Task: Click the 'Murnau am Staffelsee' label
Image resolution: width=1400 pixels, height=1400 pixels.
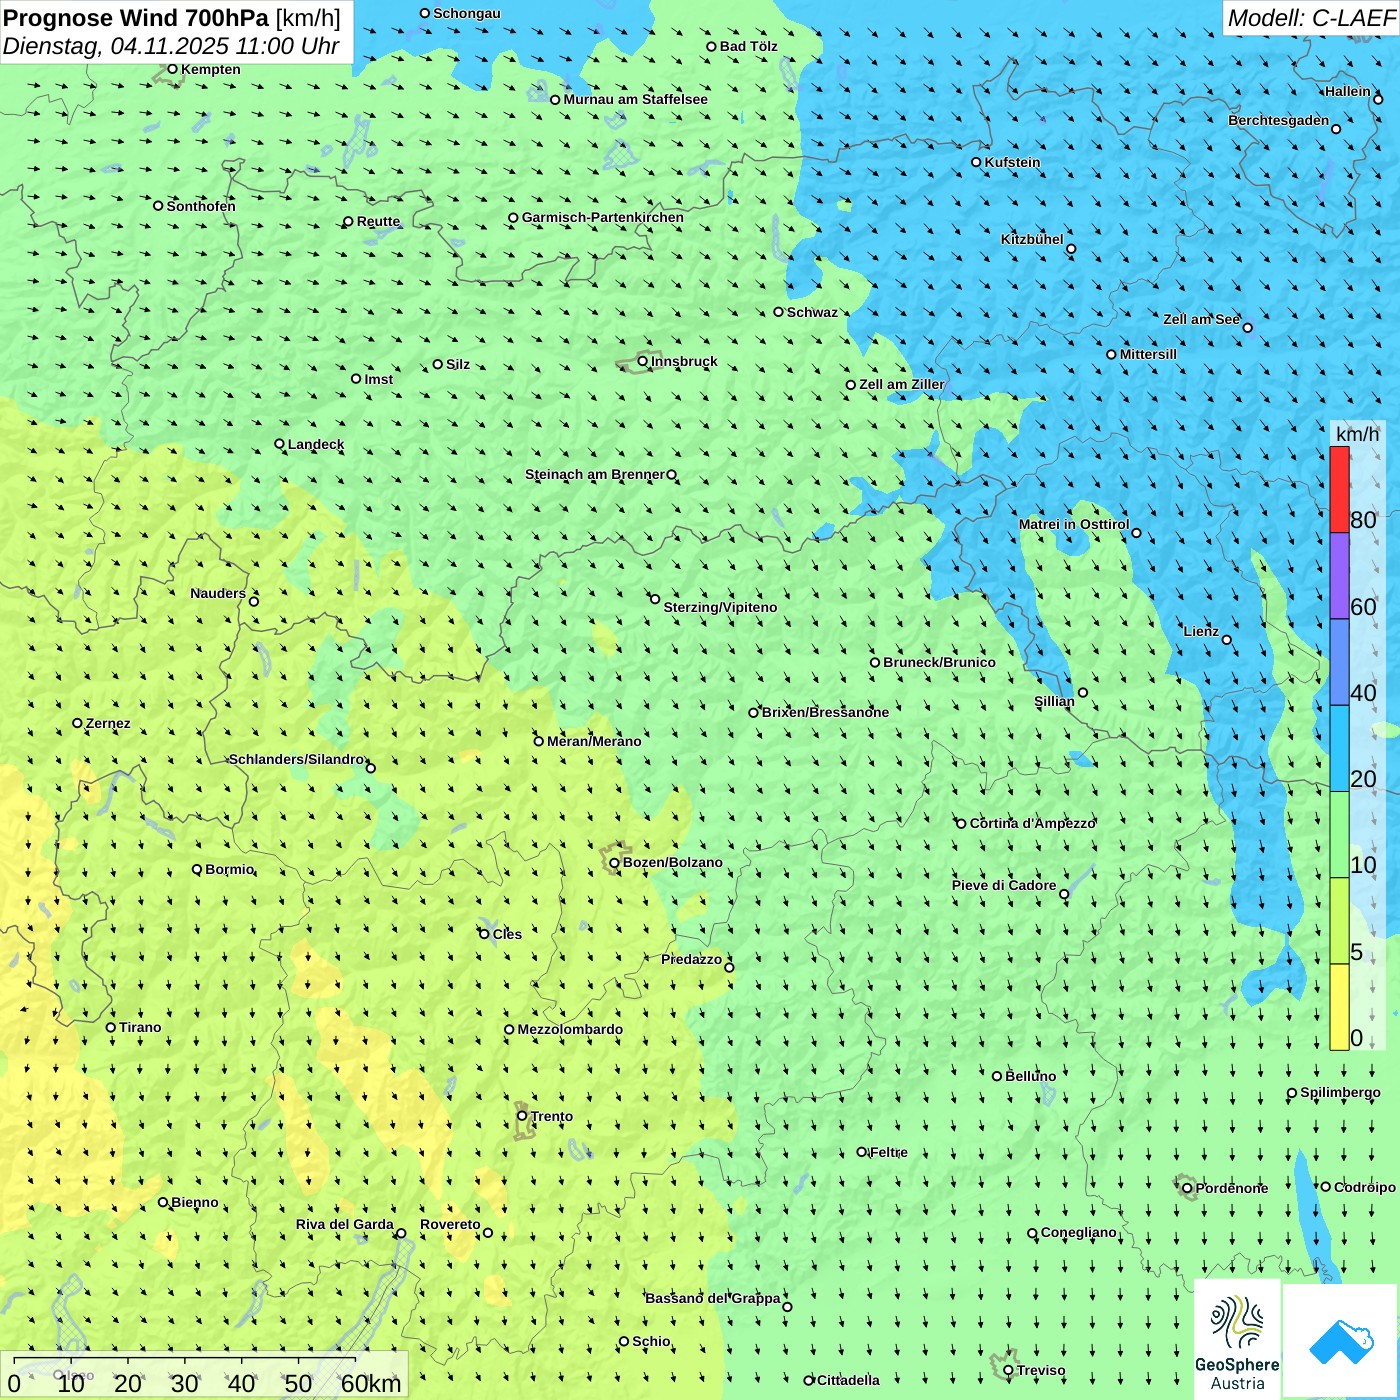Action: (x=635, y=99)
